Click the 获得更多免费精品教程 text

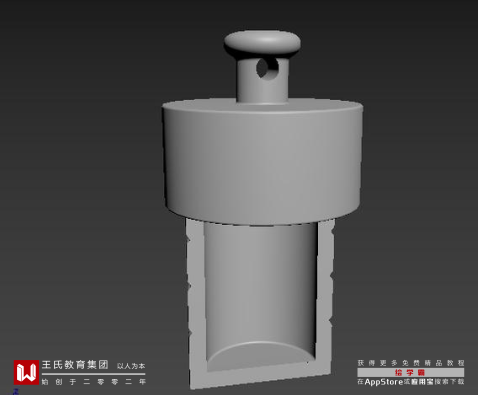(411, 363)
